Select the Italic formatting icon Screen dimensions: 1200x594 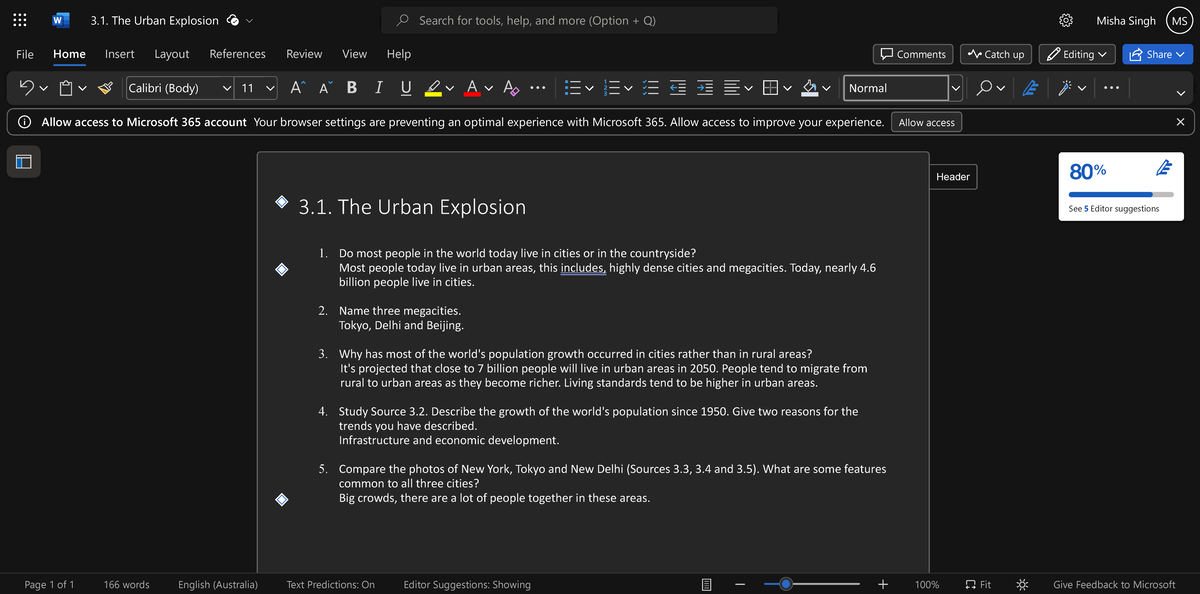378,88
